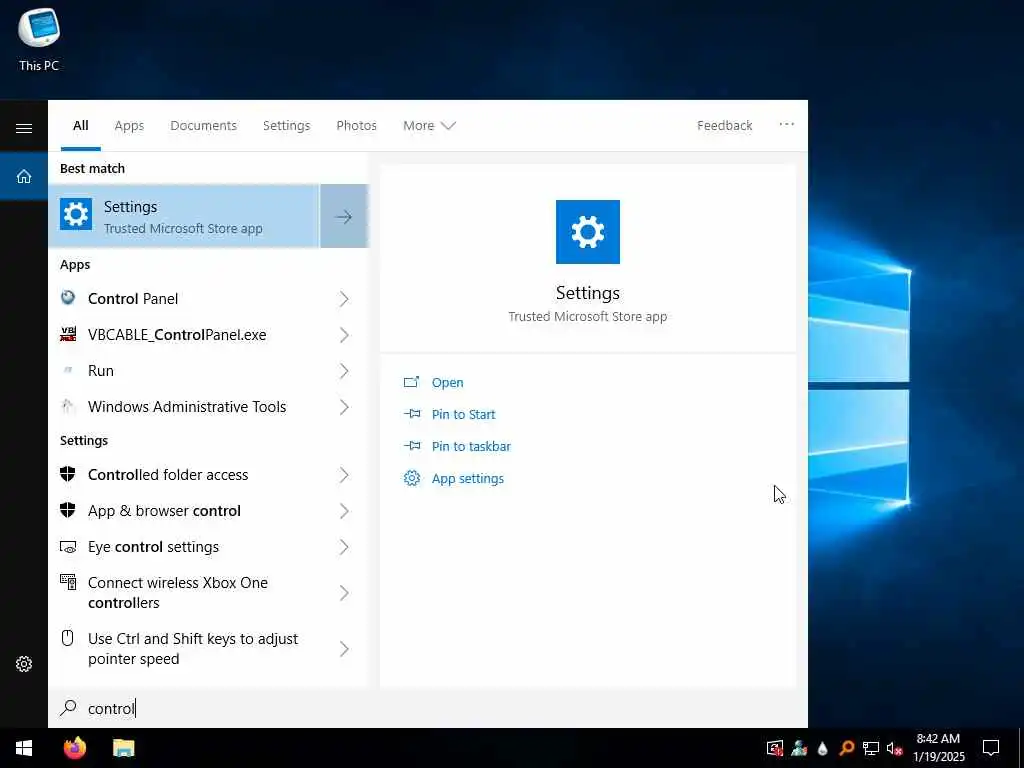Switch to the Settings search tab
The height and width of the screenshot is (768, 1024).
(286, 125)
